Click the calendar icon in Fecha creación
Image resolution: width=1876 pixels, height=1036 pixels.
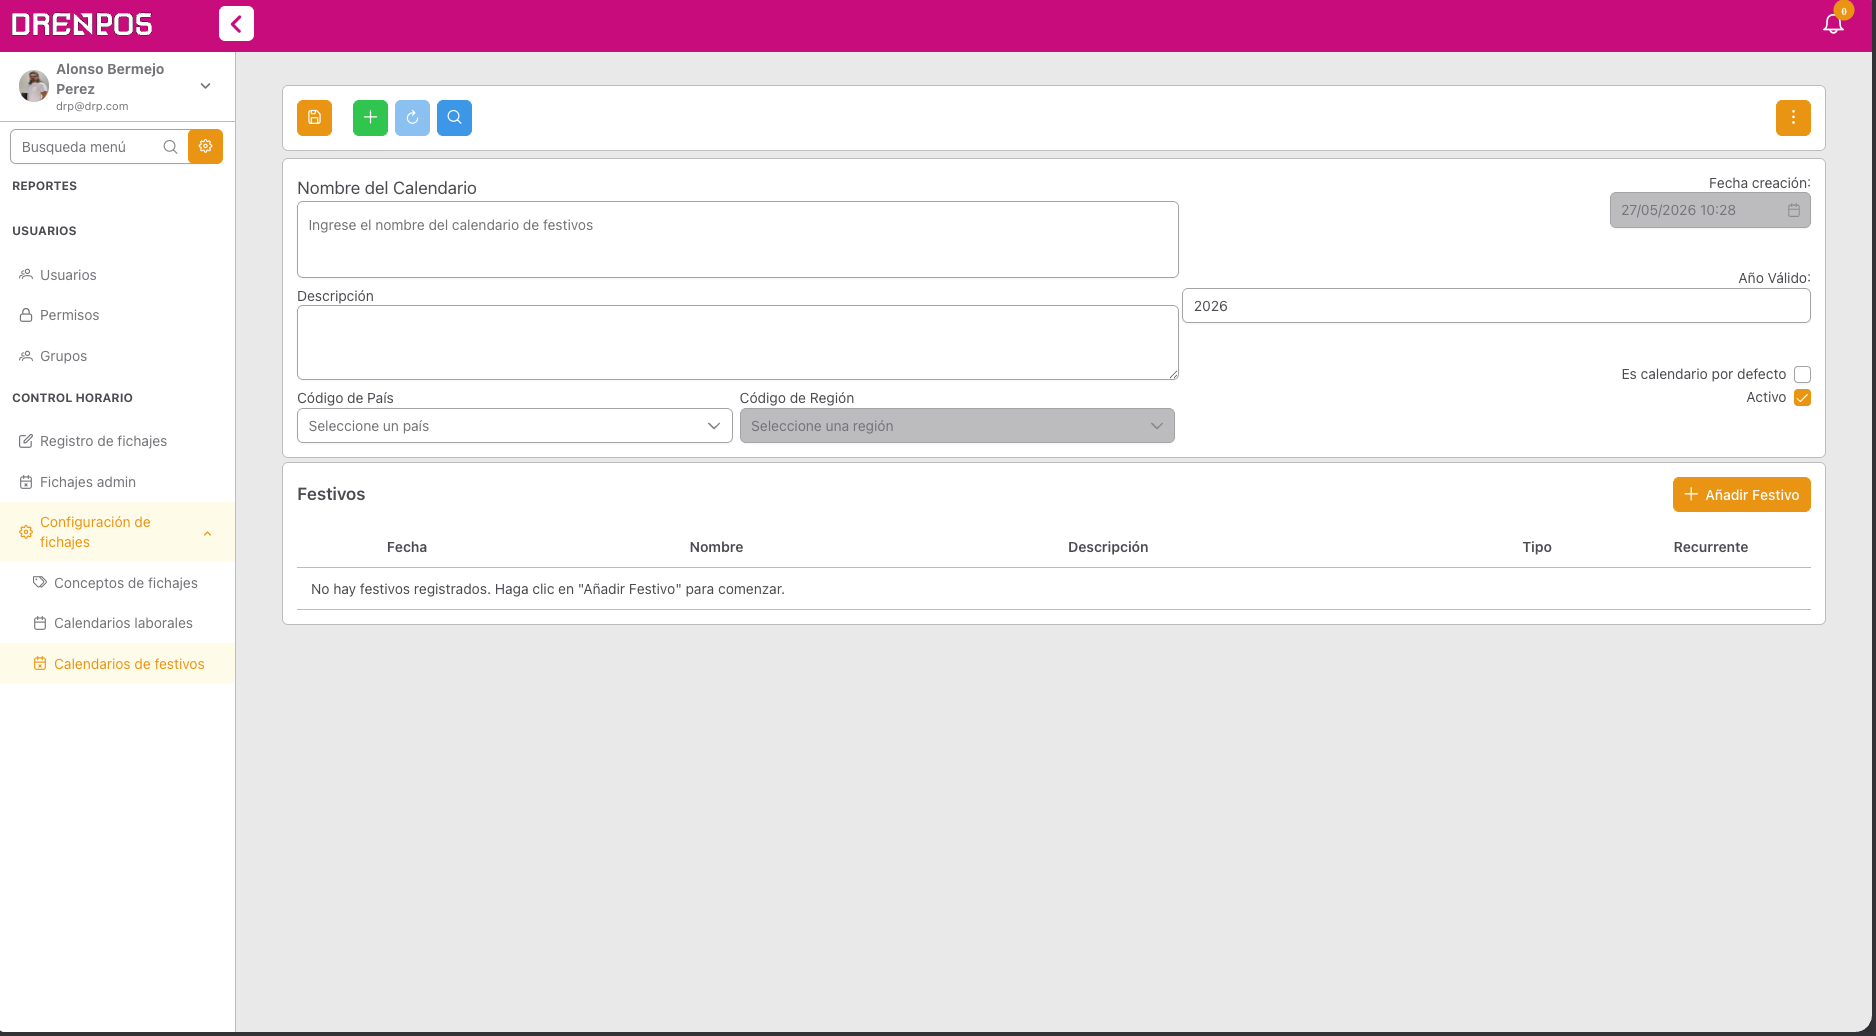[1794, 210]
